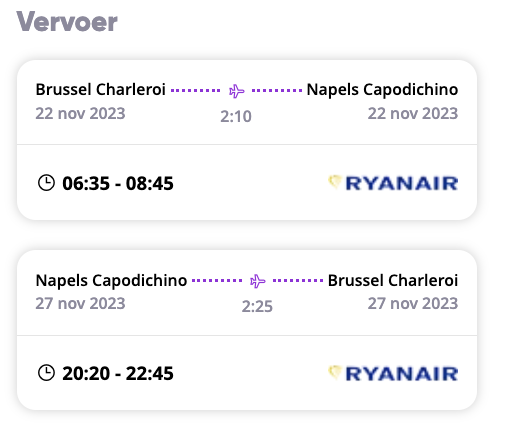Click the outbound departure date 22 nov 2023

[x=80, y=113]
